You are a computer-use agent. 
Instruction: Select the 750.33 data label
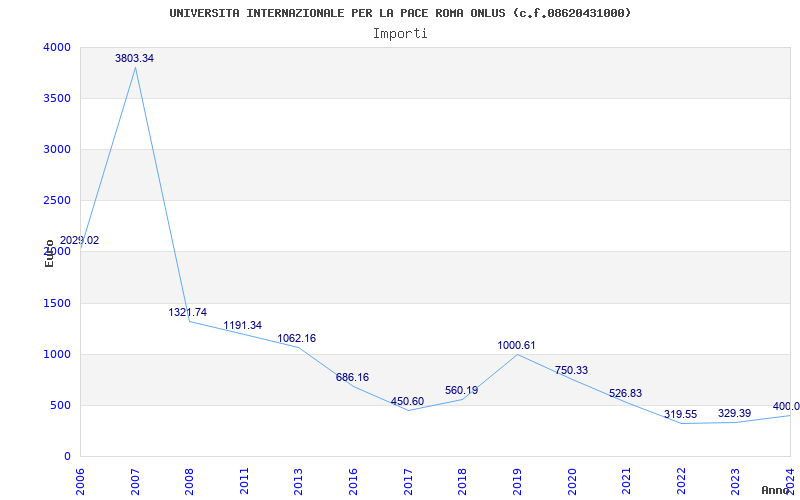[x=571, y=370]
